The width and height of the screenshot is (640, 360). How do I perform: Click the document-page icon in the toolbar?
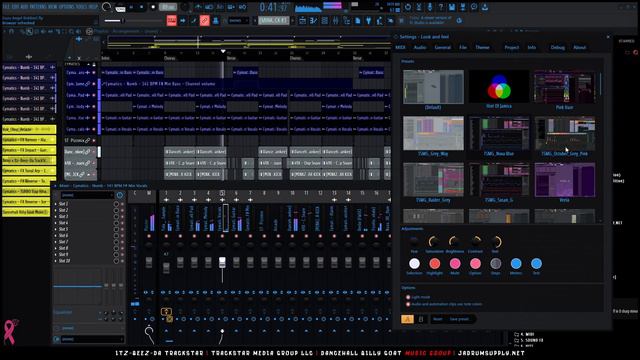pyautogui.click(x=358, y=20)
